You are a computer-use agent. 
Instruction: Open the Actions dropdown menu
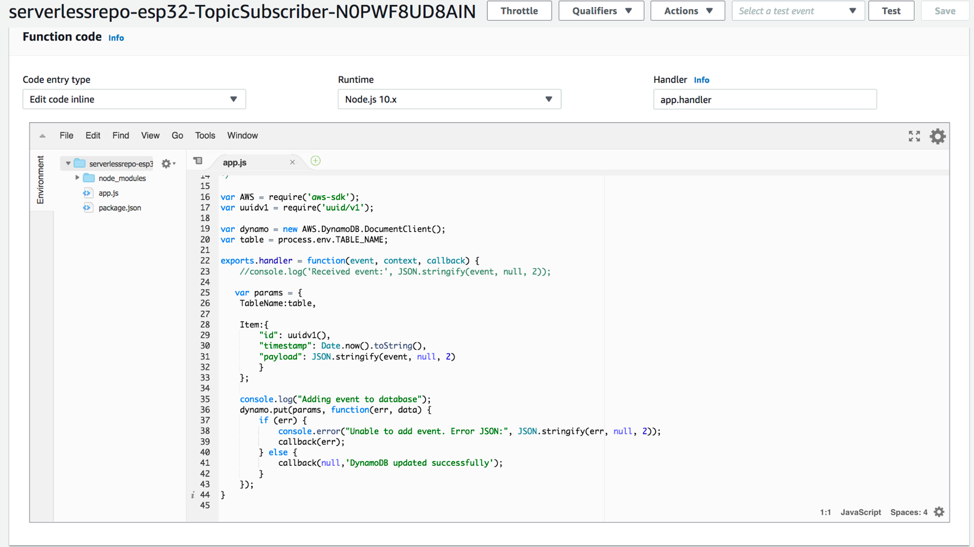coord(687,11)
